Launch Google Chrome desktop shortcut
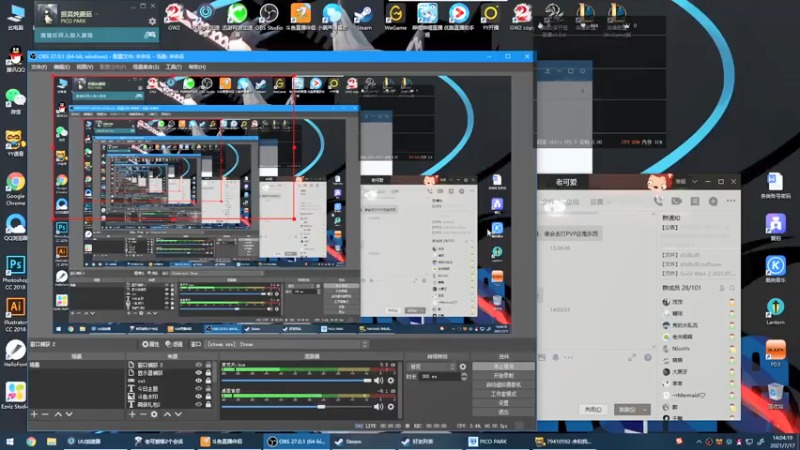800x450 pixels. click(15, 189)
